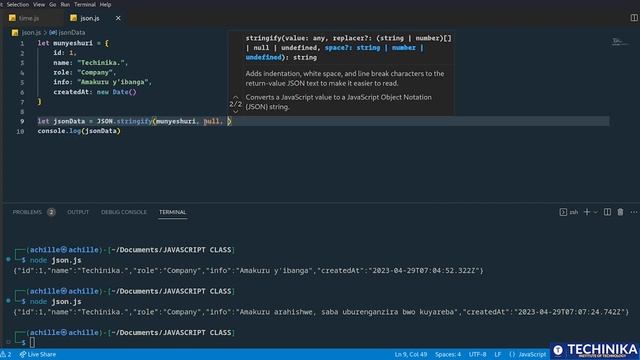
Task: Open the Debug Console panel tab
Action: [124, 212]
